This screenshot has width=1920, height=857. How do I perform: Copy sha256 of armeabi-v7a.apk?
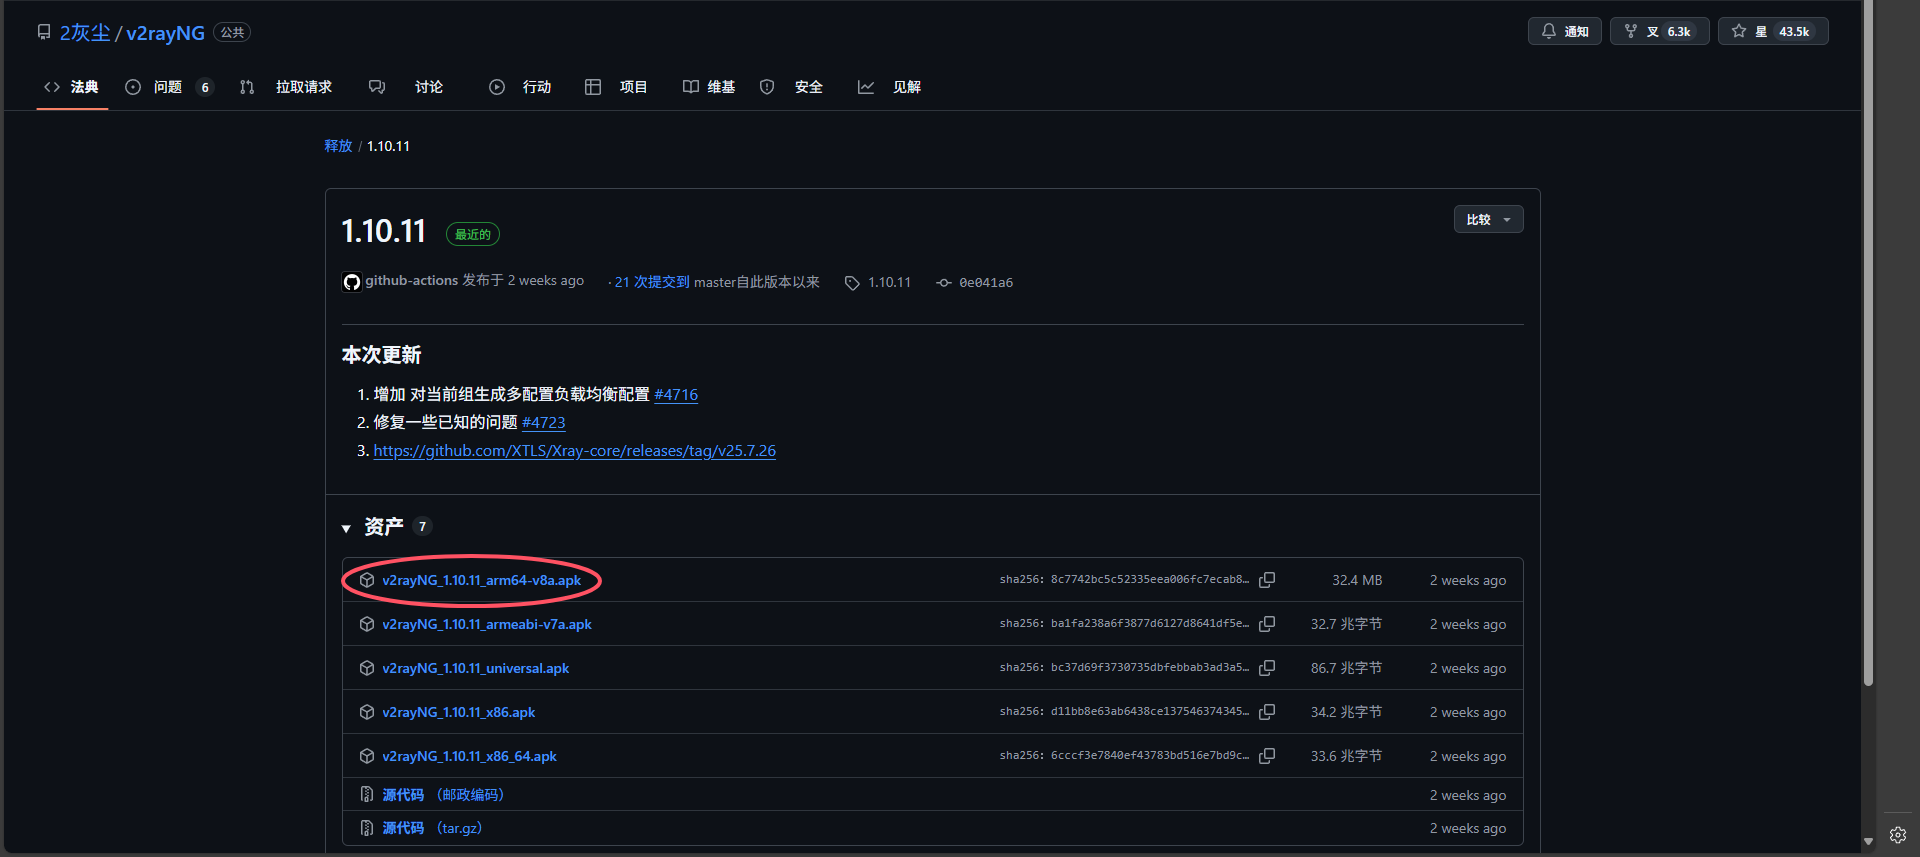1267,624
